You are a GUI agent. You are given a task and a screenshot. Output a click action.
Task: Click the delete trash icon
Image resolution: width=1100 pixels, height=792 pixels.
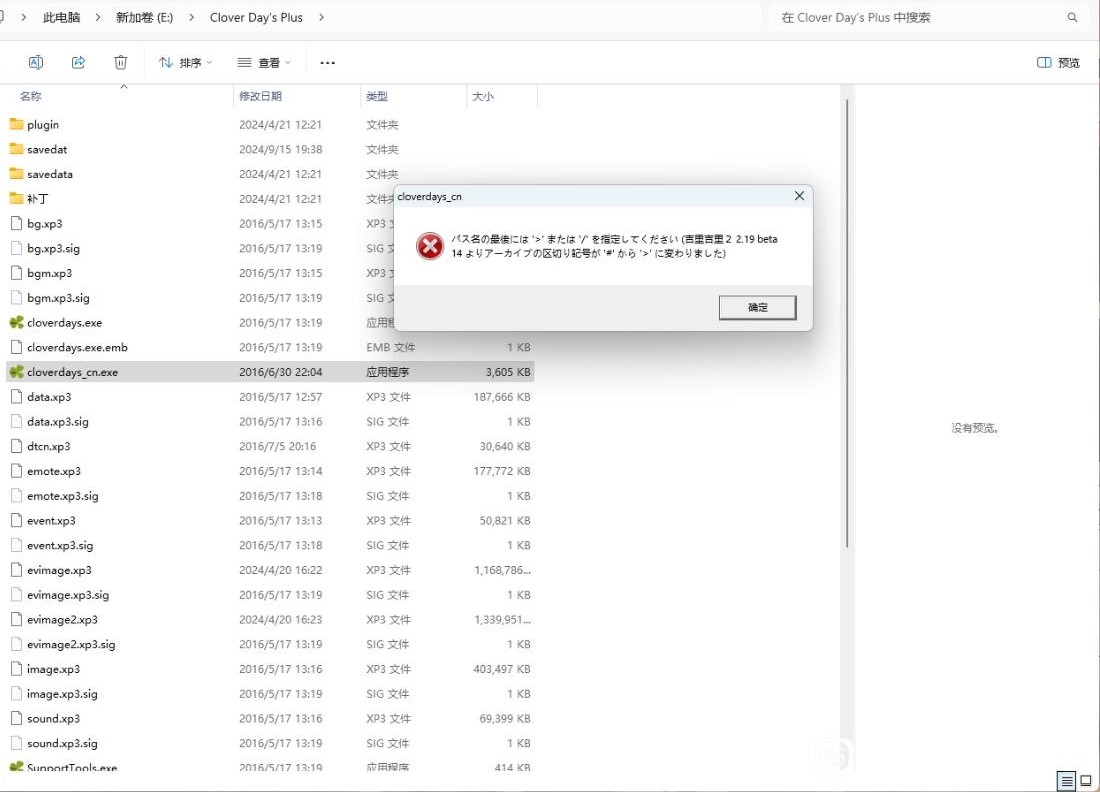click(x=121, y=62)
